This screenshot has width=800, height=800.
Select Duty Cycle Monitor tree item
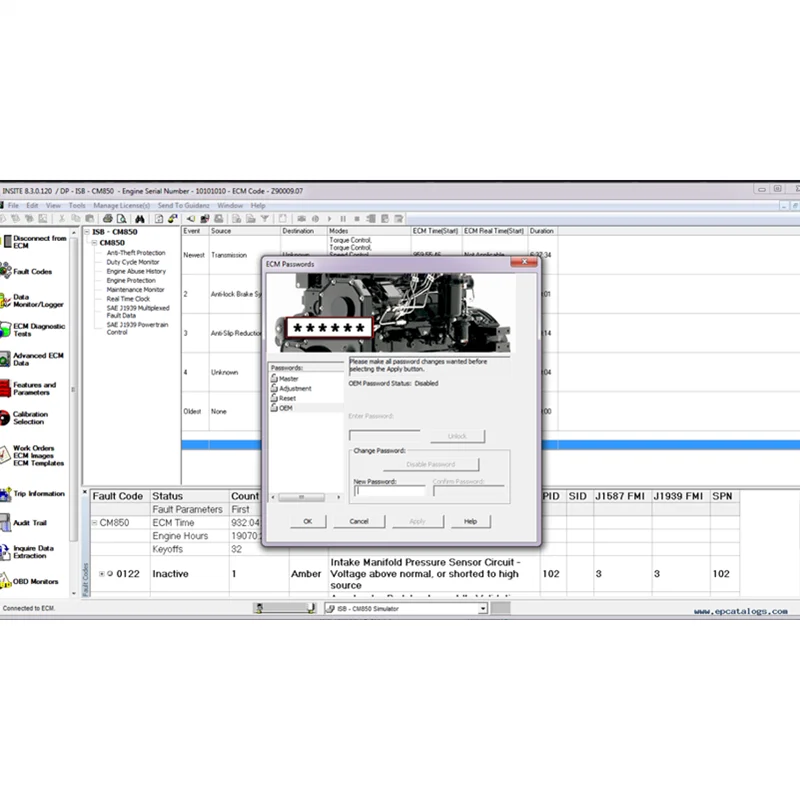[133, 262]
